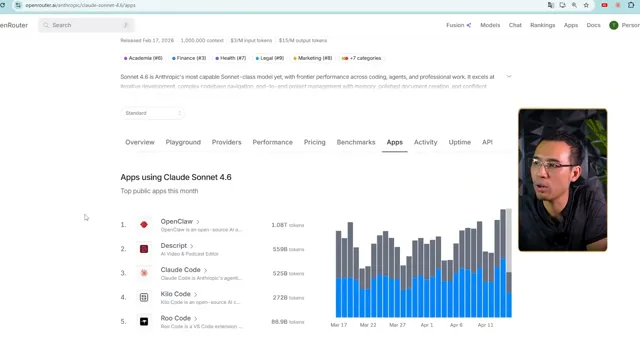
Task: Click the Marketing (#8) category tag
Action: tap(313, 58)
